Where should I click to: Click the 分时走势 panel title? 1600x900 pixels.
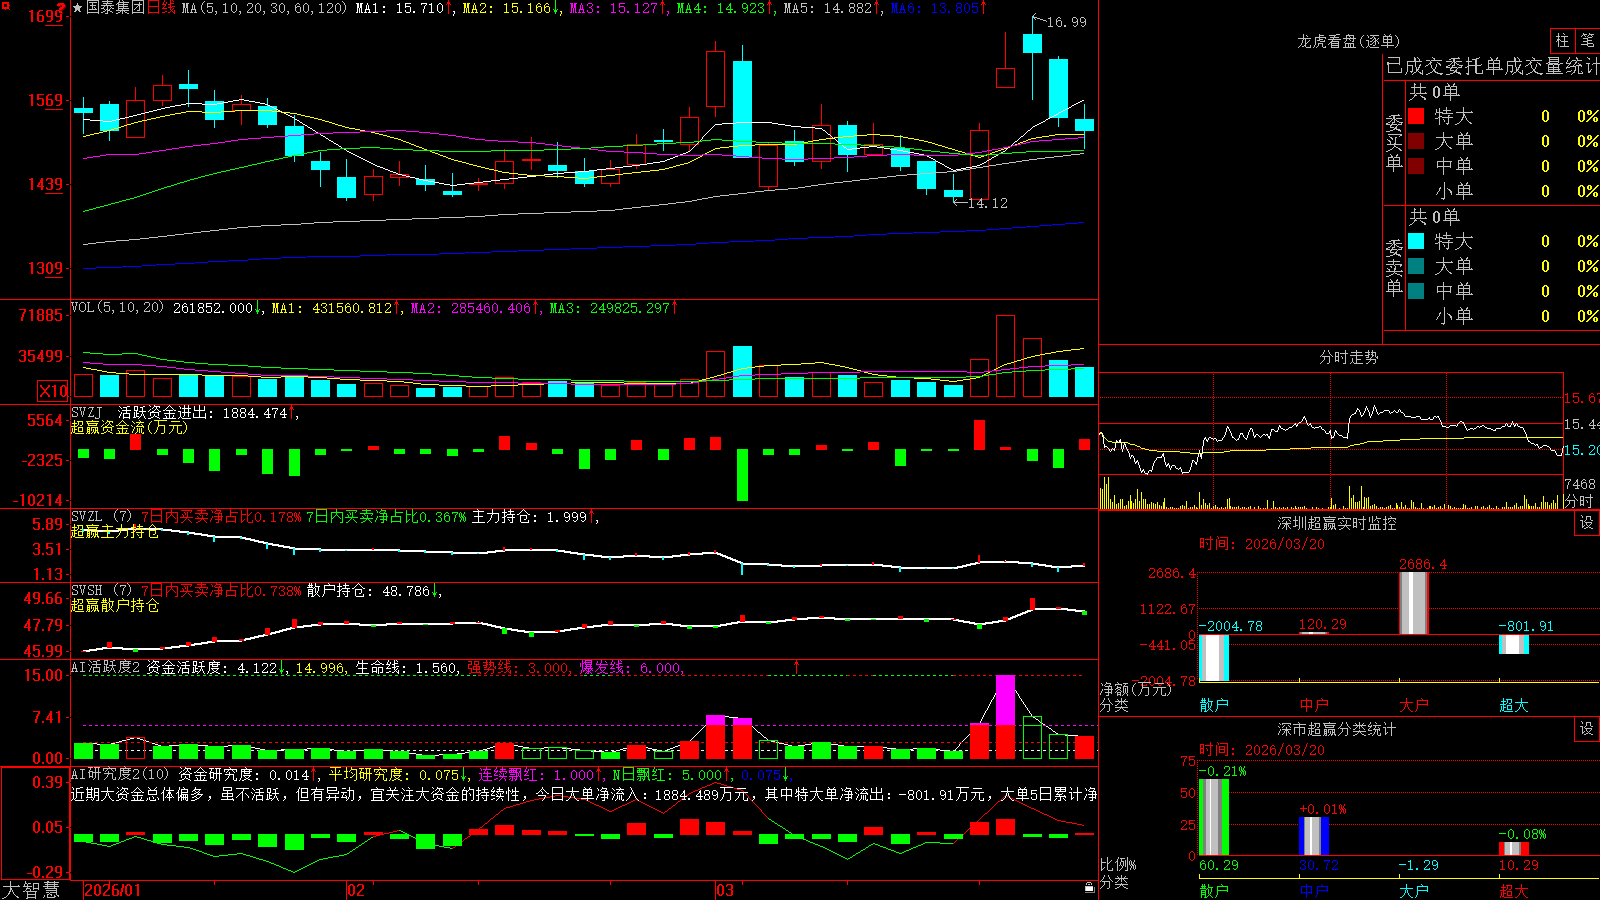click(x=1348, y=357)
